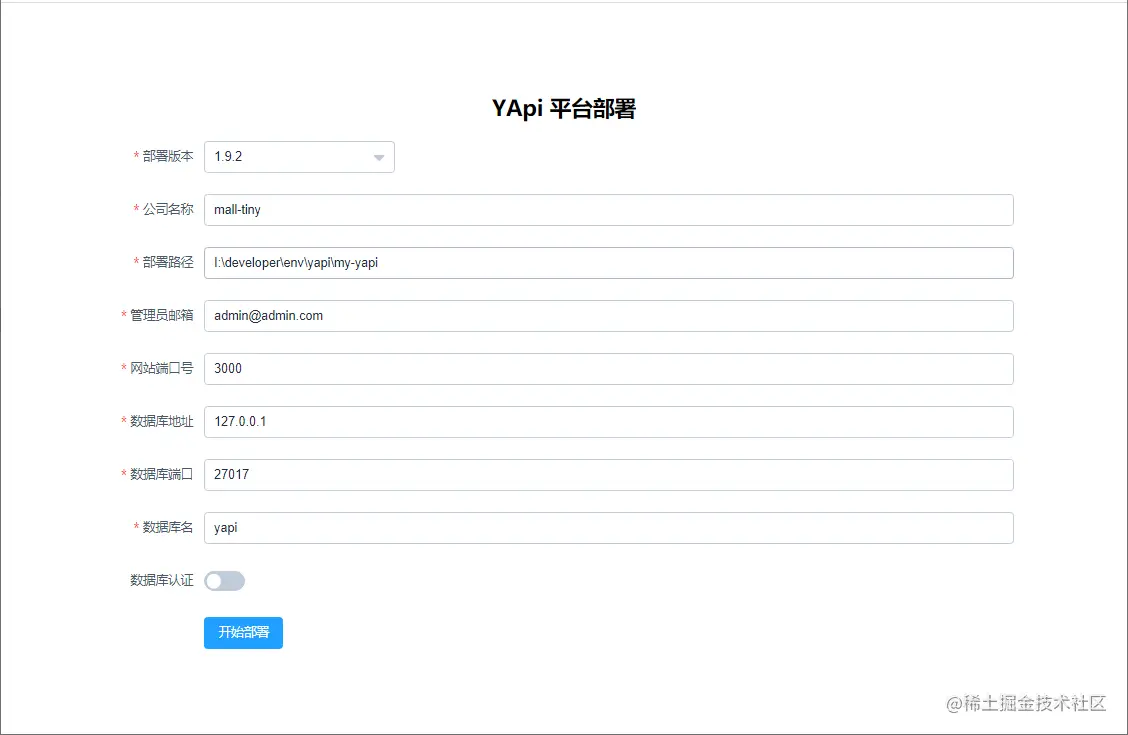Screen dimensions: 1128x735
Task: Click the 部署路径 deployment path input
Action: [x=609, y=262]
